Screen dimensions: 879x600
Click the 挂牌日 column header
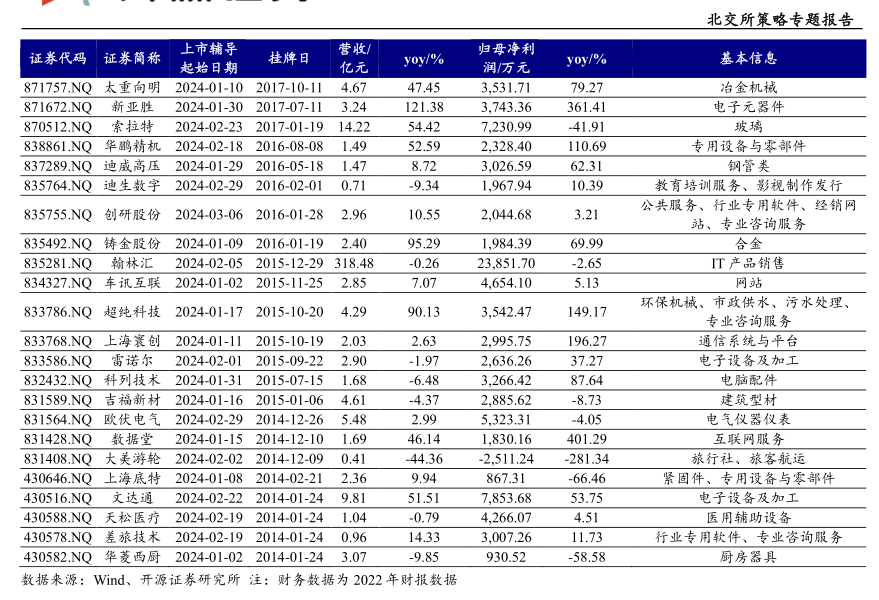click(x=289, y=59)
